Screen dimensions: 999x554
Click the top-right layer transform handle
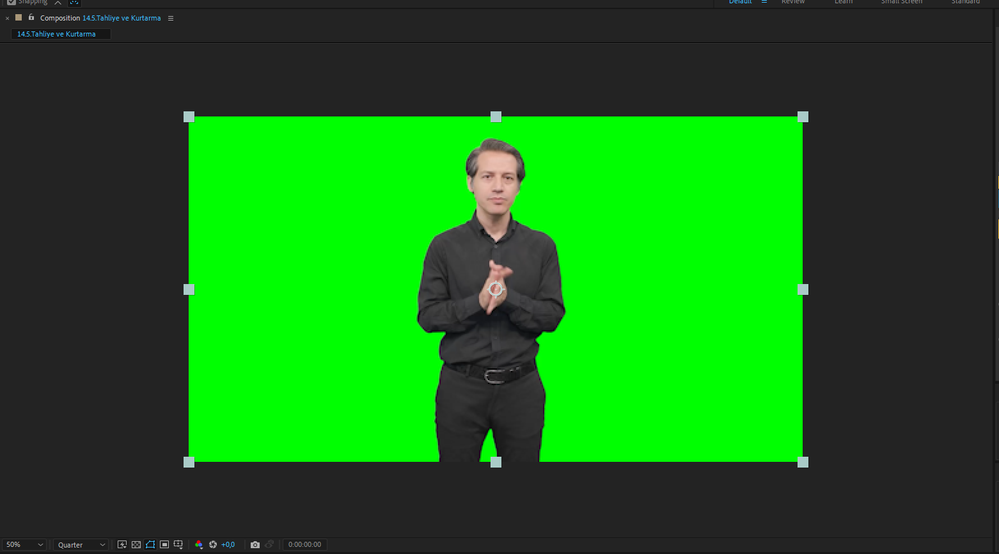803,117
